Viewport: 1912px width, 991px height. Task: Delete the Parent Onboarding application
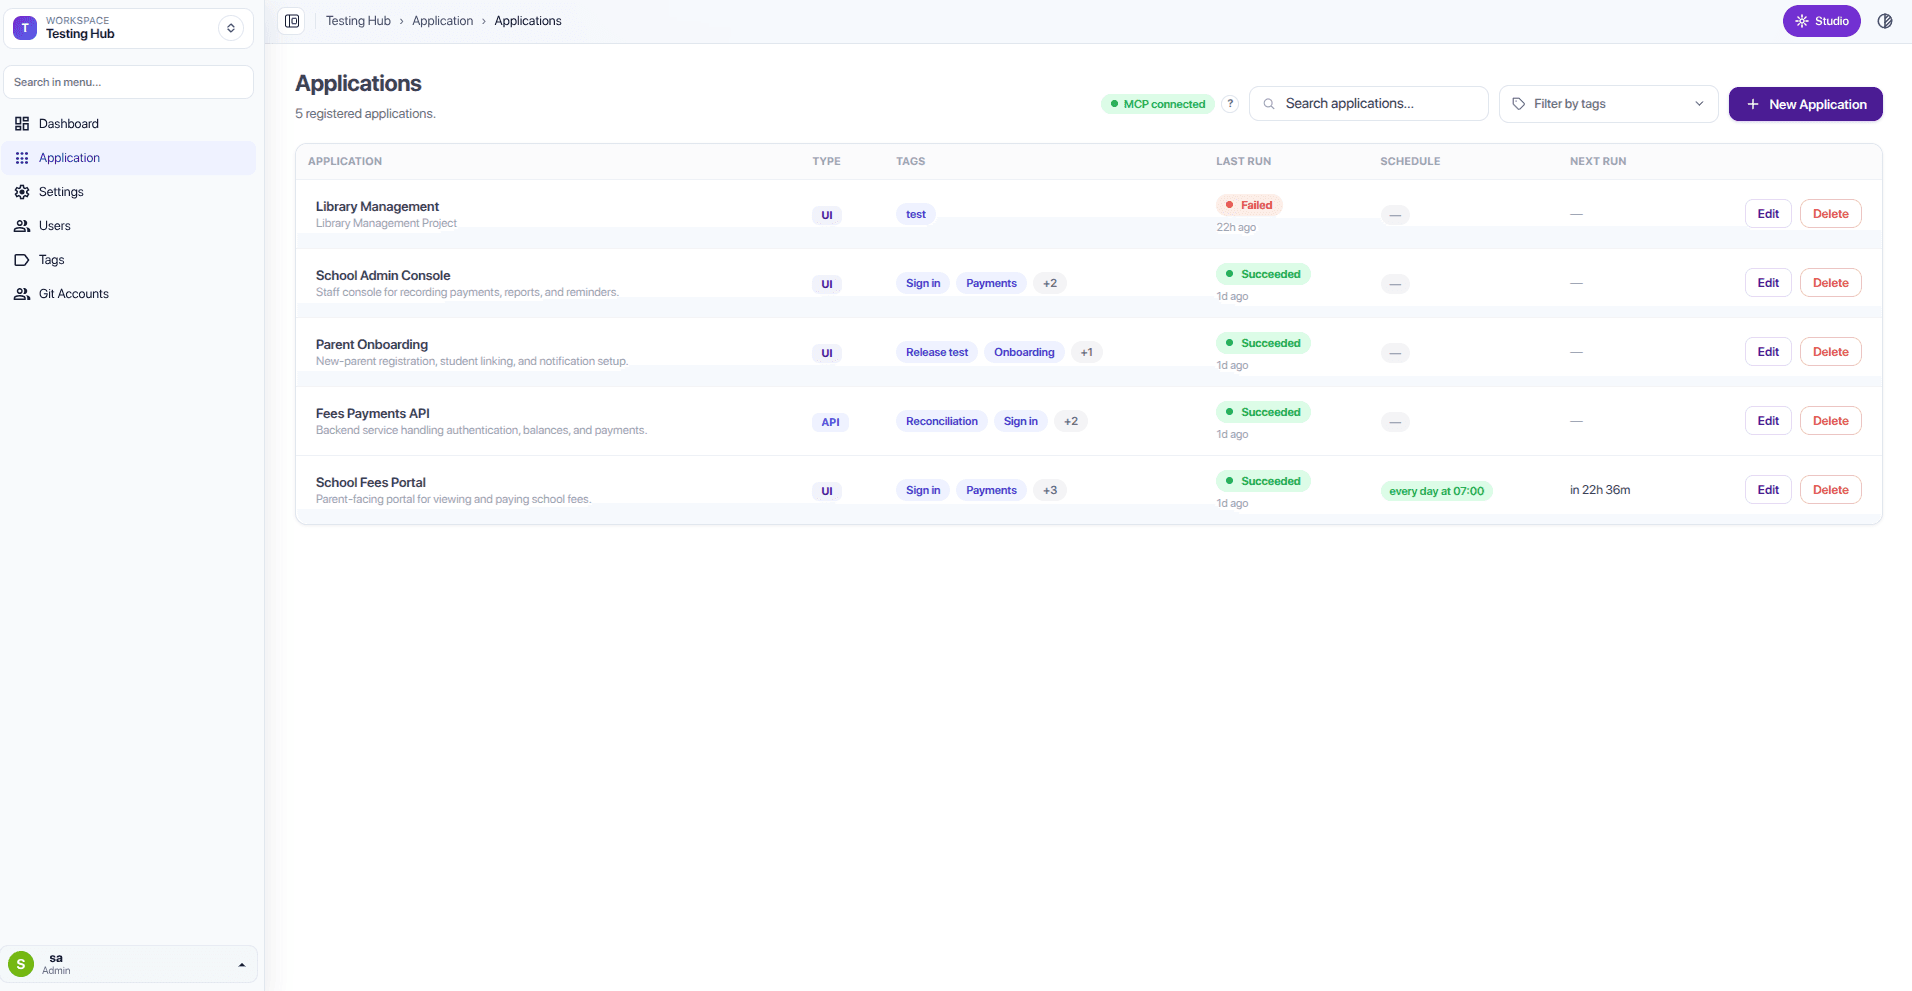1830,352
